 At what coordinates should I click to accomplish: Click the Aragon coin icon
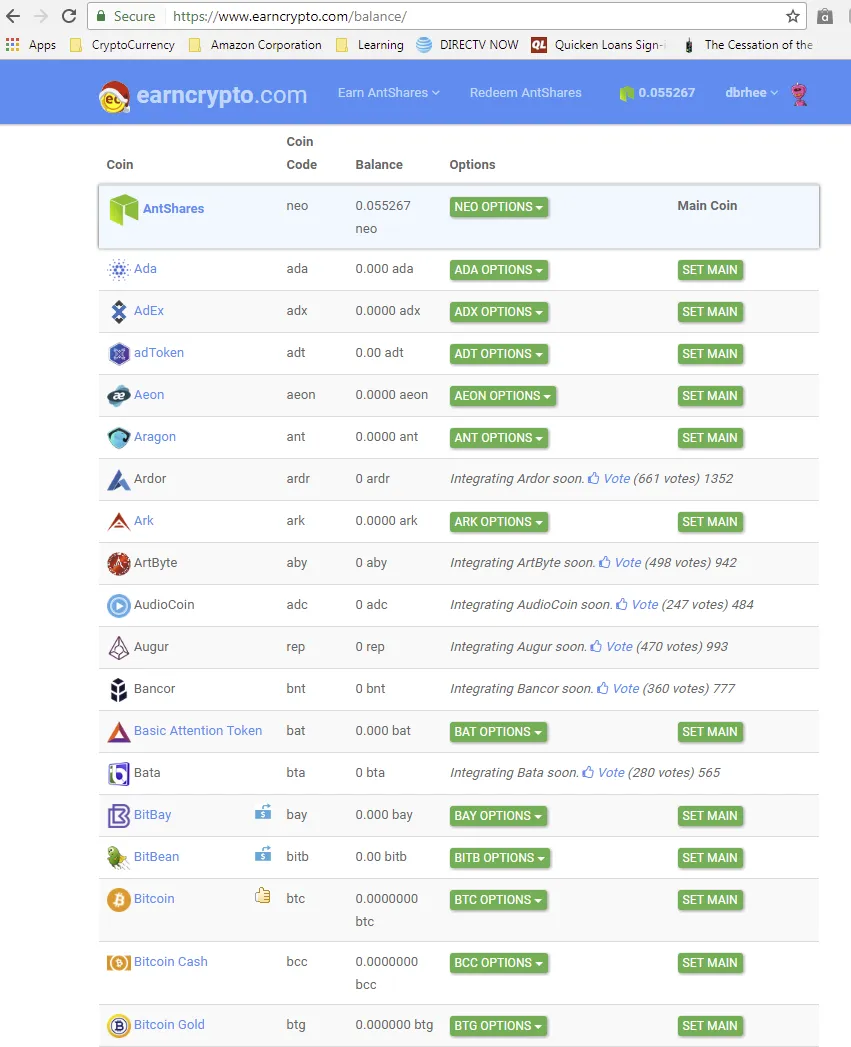click(119, 438)
